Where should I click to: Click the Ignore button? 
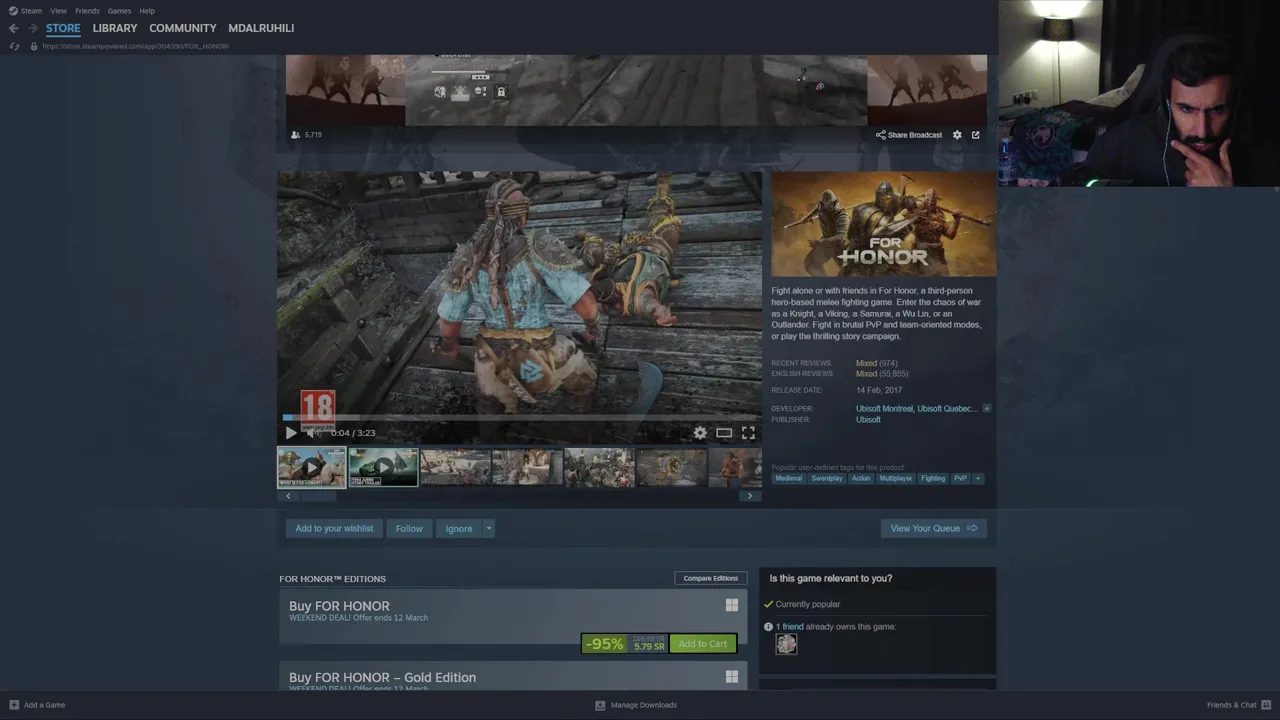459,528
